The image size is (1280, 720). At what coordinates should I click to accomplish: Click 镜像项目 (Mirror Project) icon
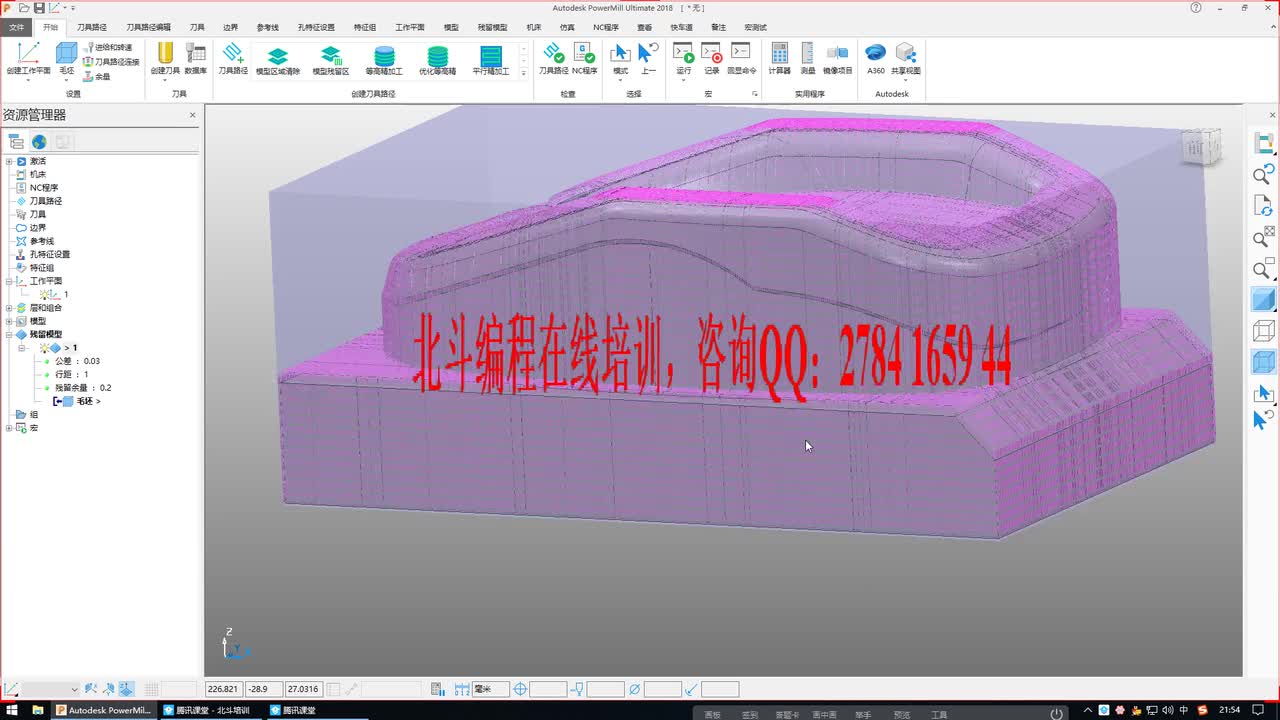tap(838, 53)
